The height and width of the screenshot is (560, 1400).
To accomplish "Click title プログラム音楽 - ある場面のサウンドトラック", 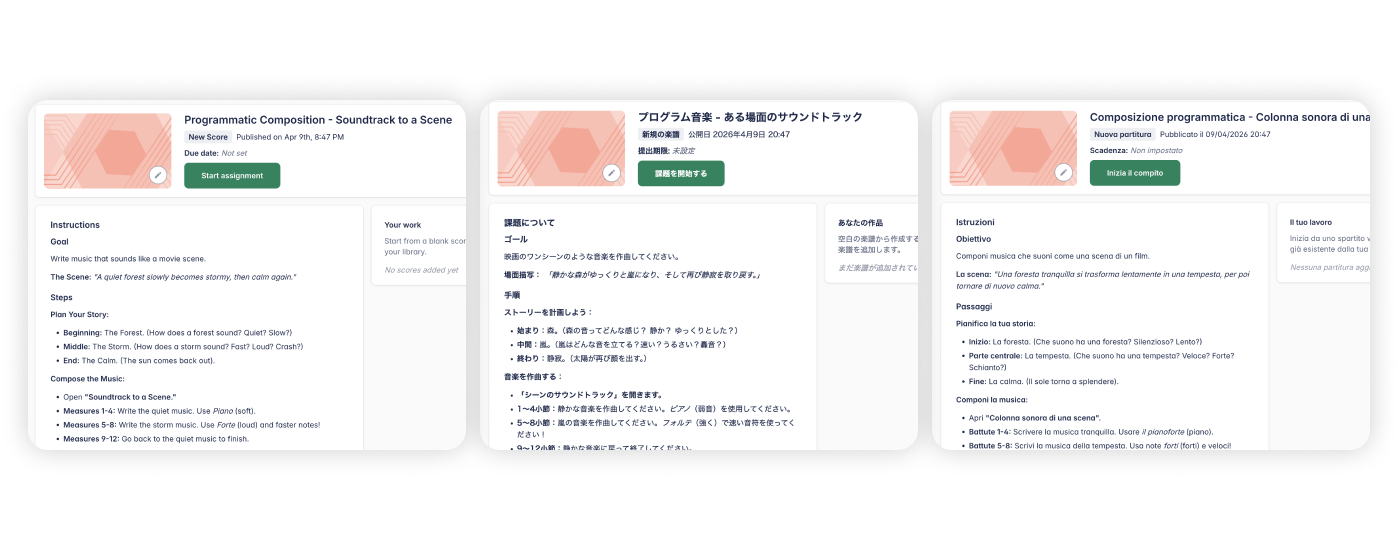I will 750,117.
